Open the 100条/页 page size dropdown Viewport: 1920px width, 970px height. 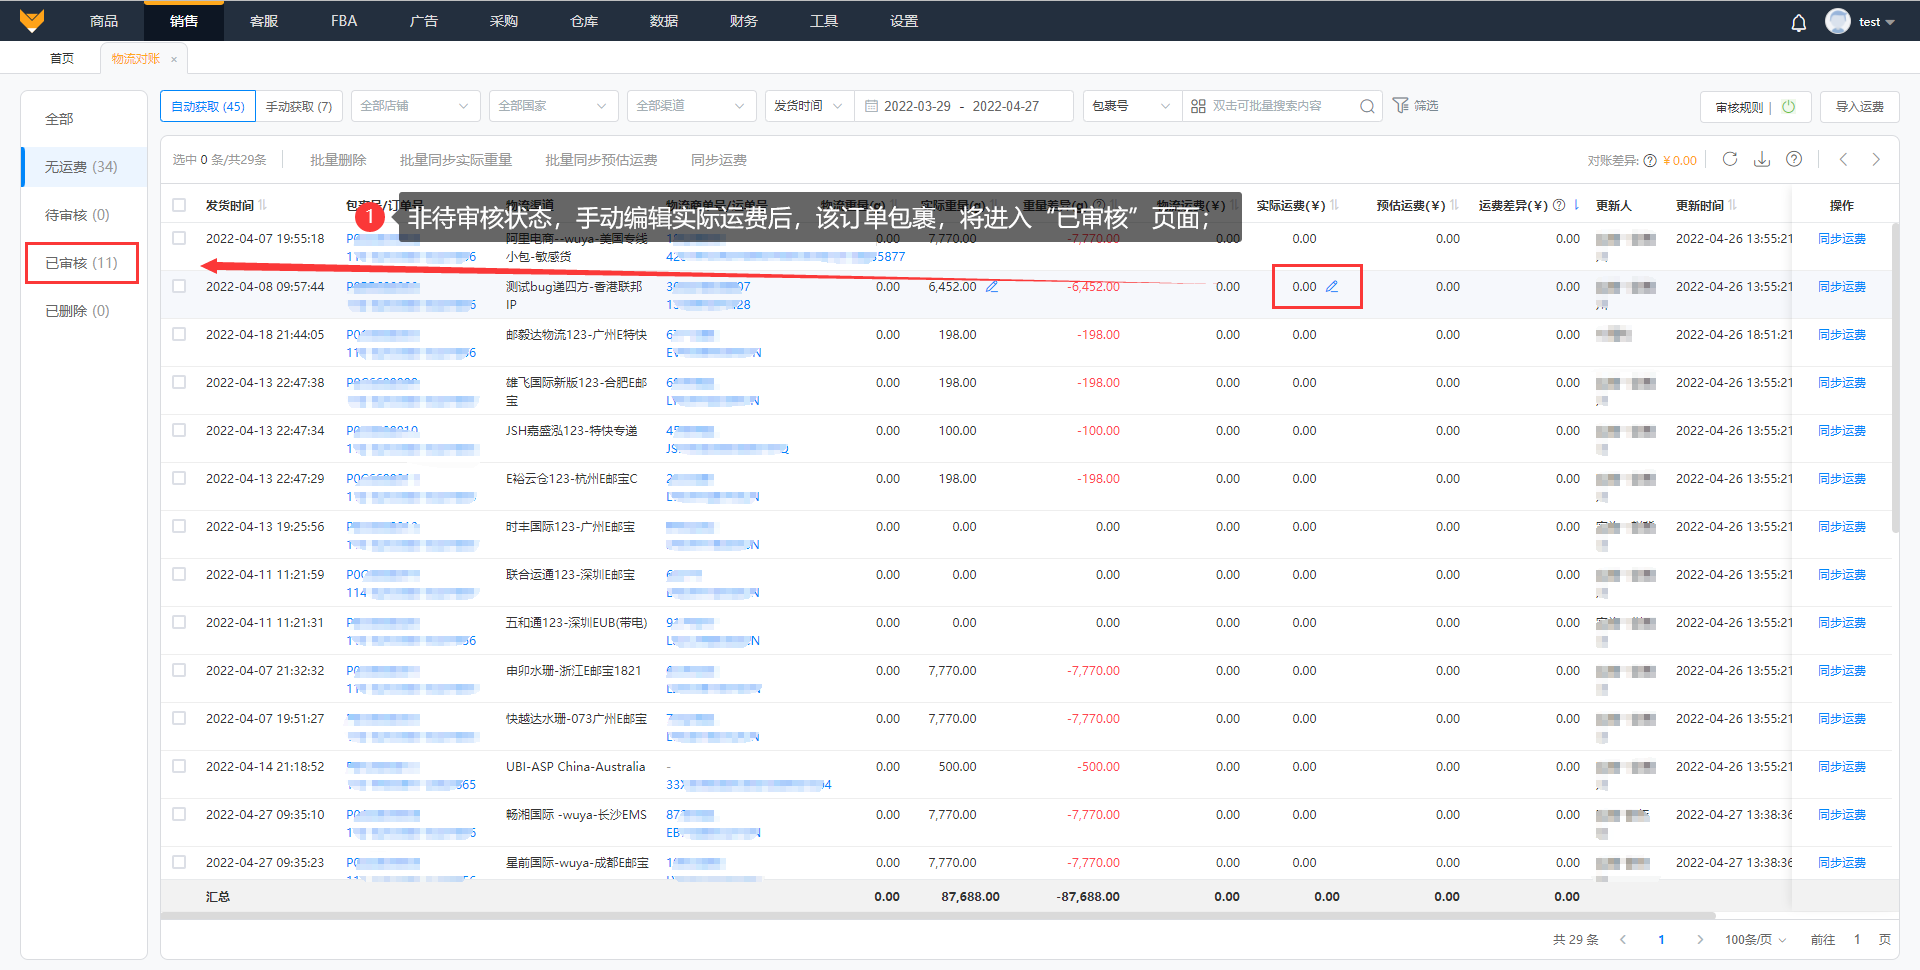click(1755, 939)
